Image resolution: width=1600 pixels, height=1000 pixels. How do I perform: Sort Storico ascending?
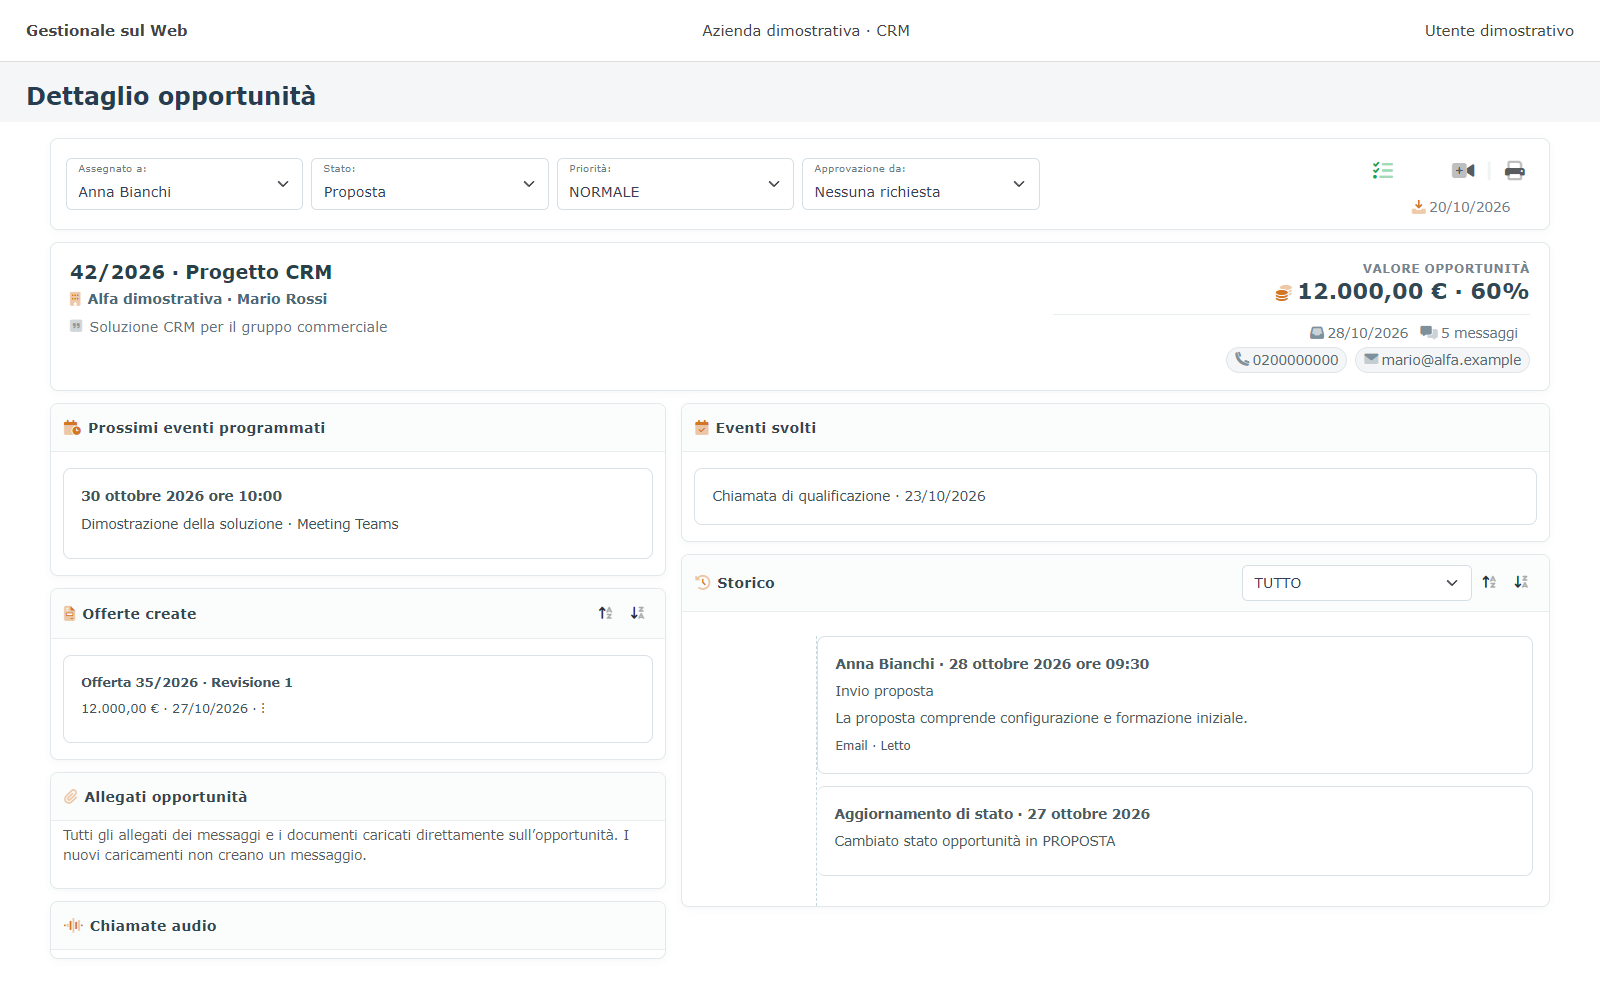1489,582
